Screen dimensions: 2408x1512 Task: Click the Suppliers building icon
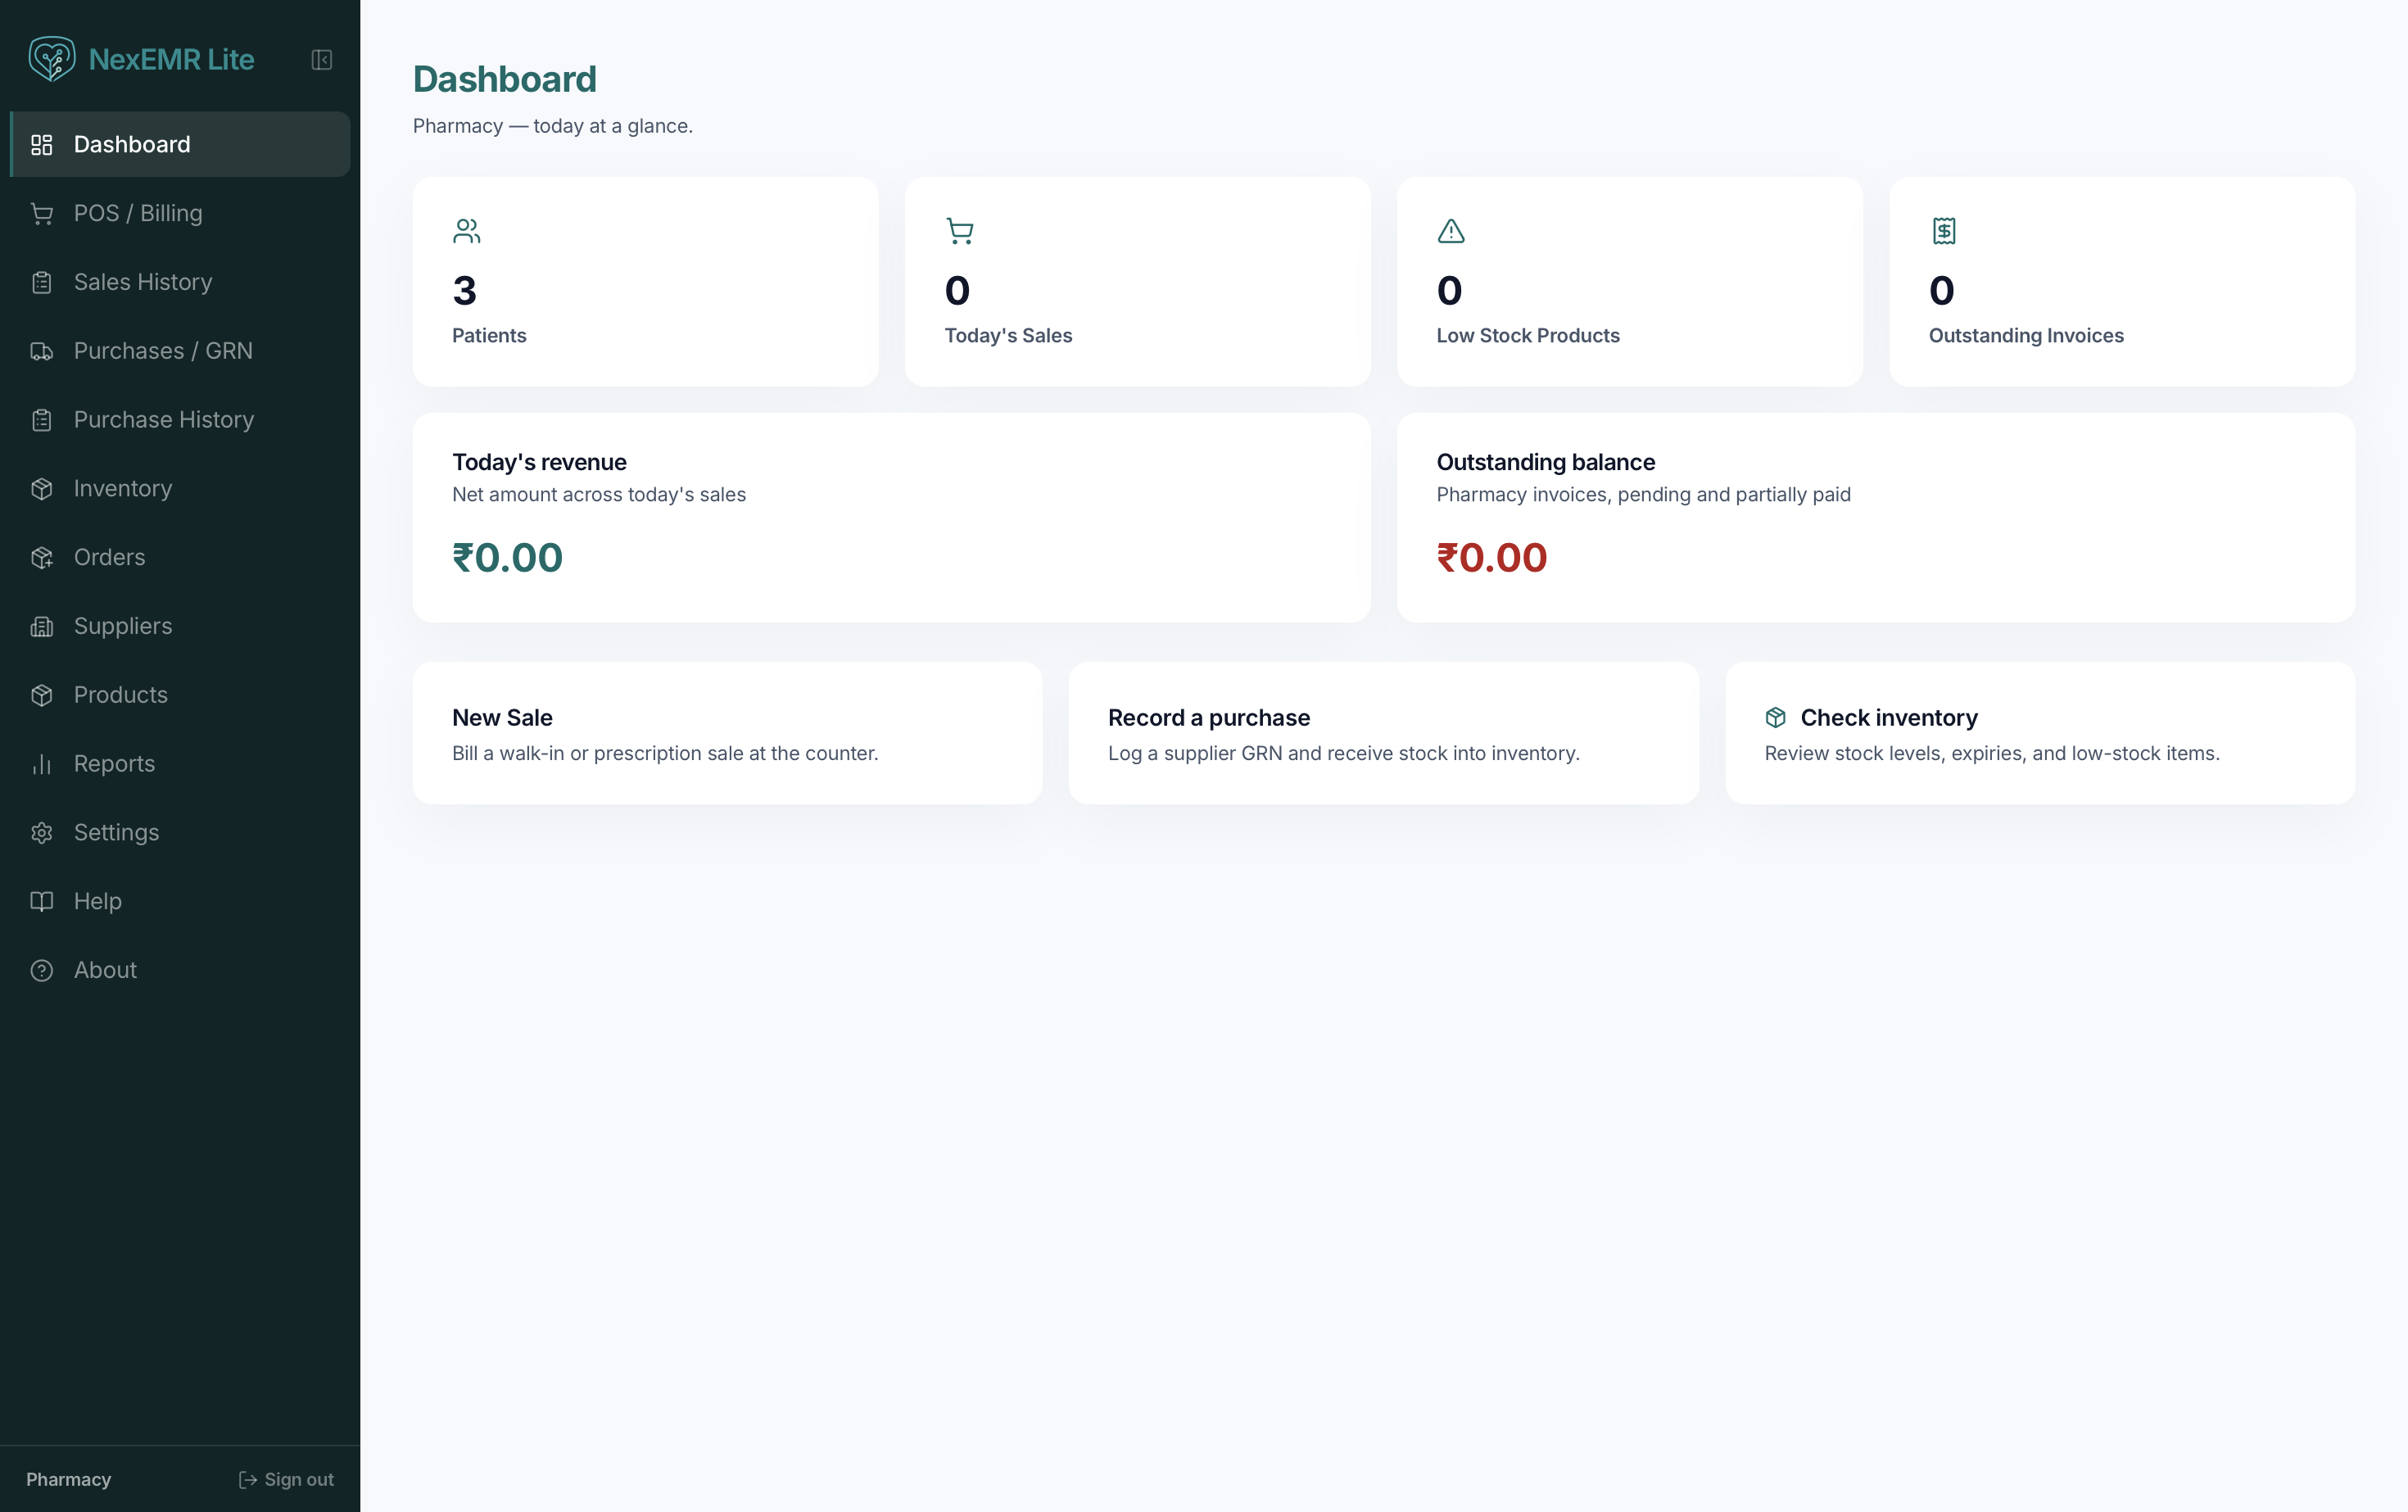point(42,627)
